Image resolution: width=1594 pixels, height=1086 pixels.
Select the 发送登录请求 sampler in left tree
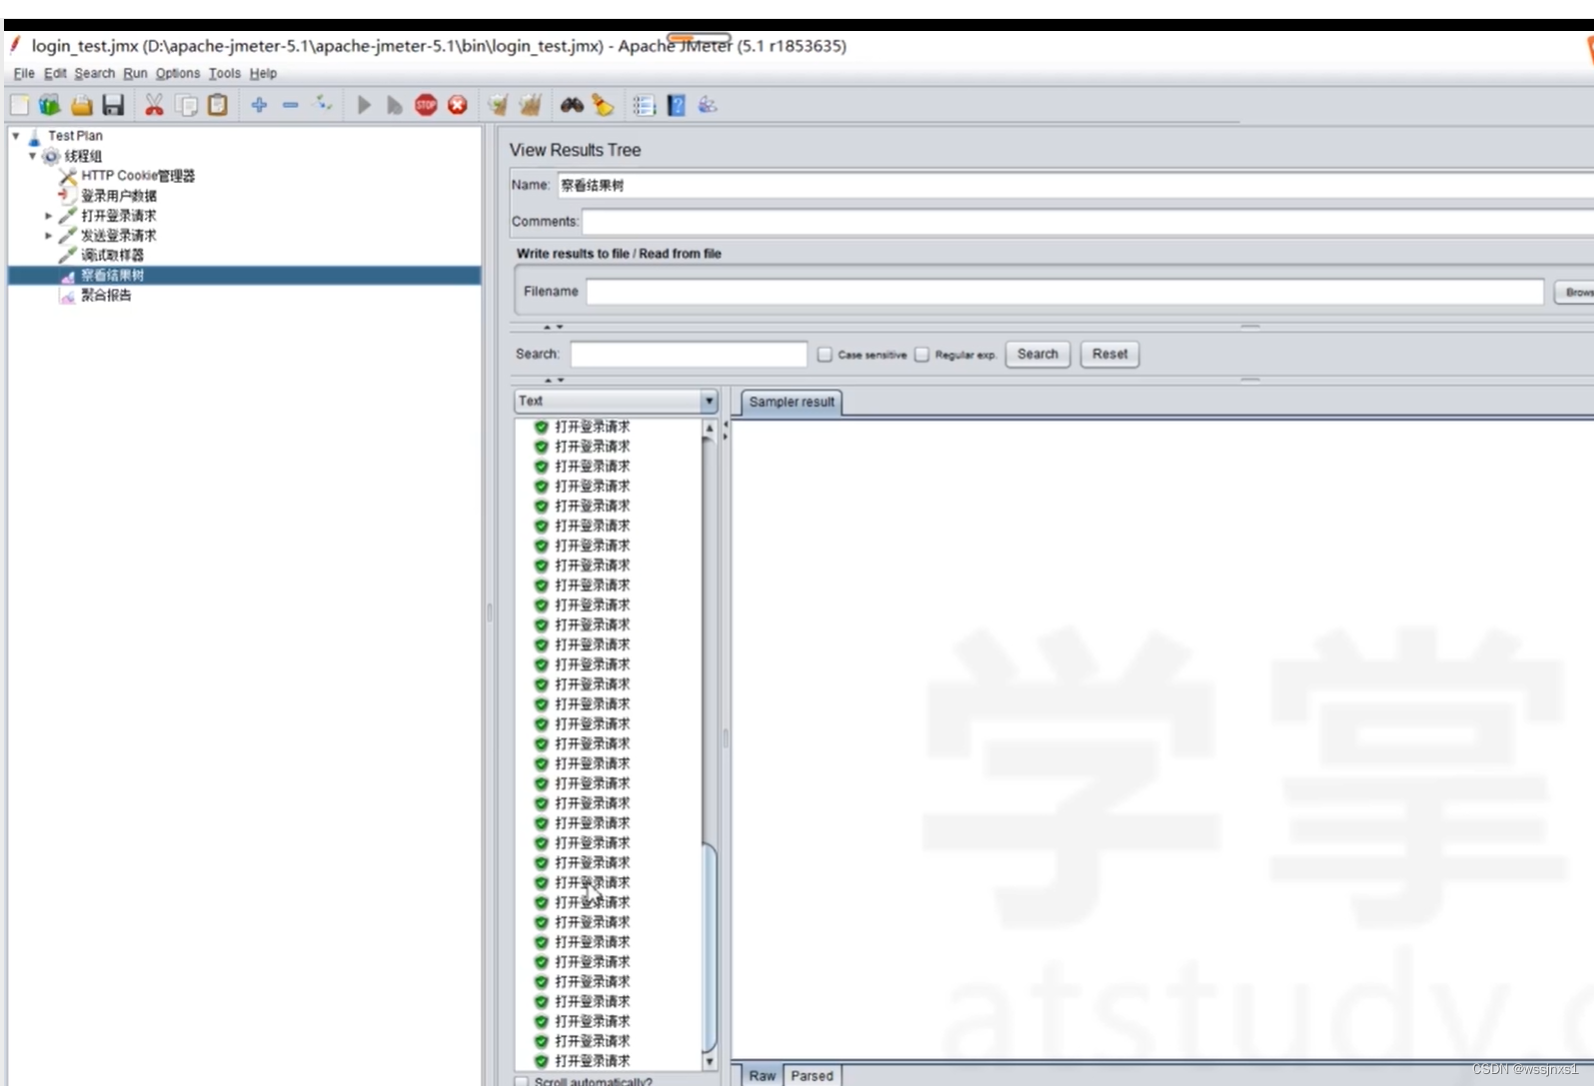click(119, 236)
